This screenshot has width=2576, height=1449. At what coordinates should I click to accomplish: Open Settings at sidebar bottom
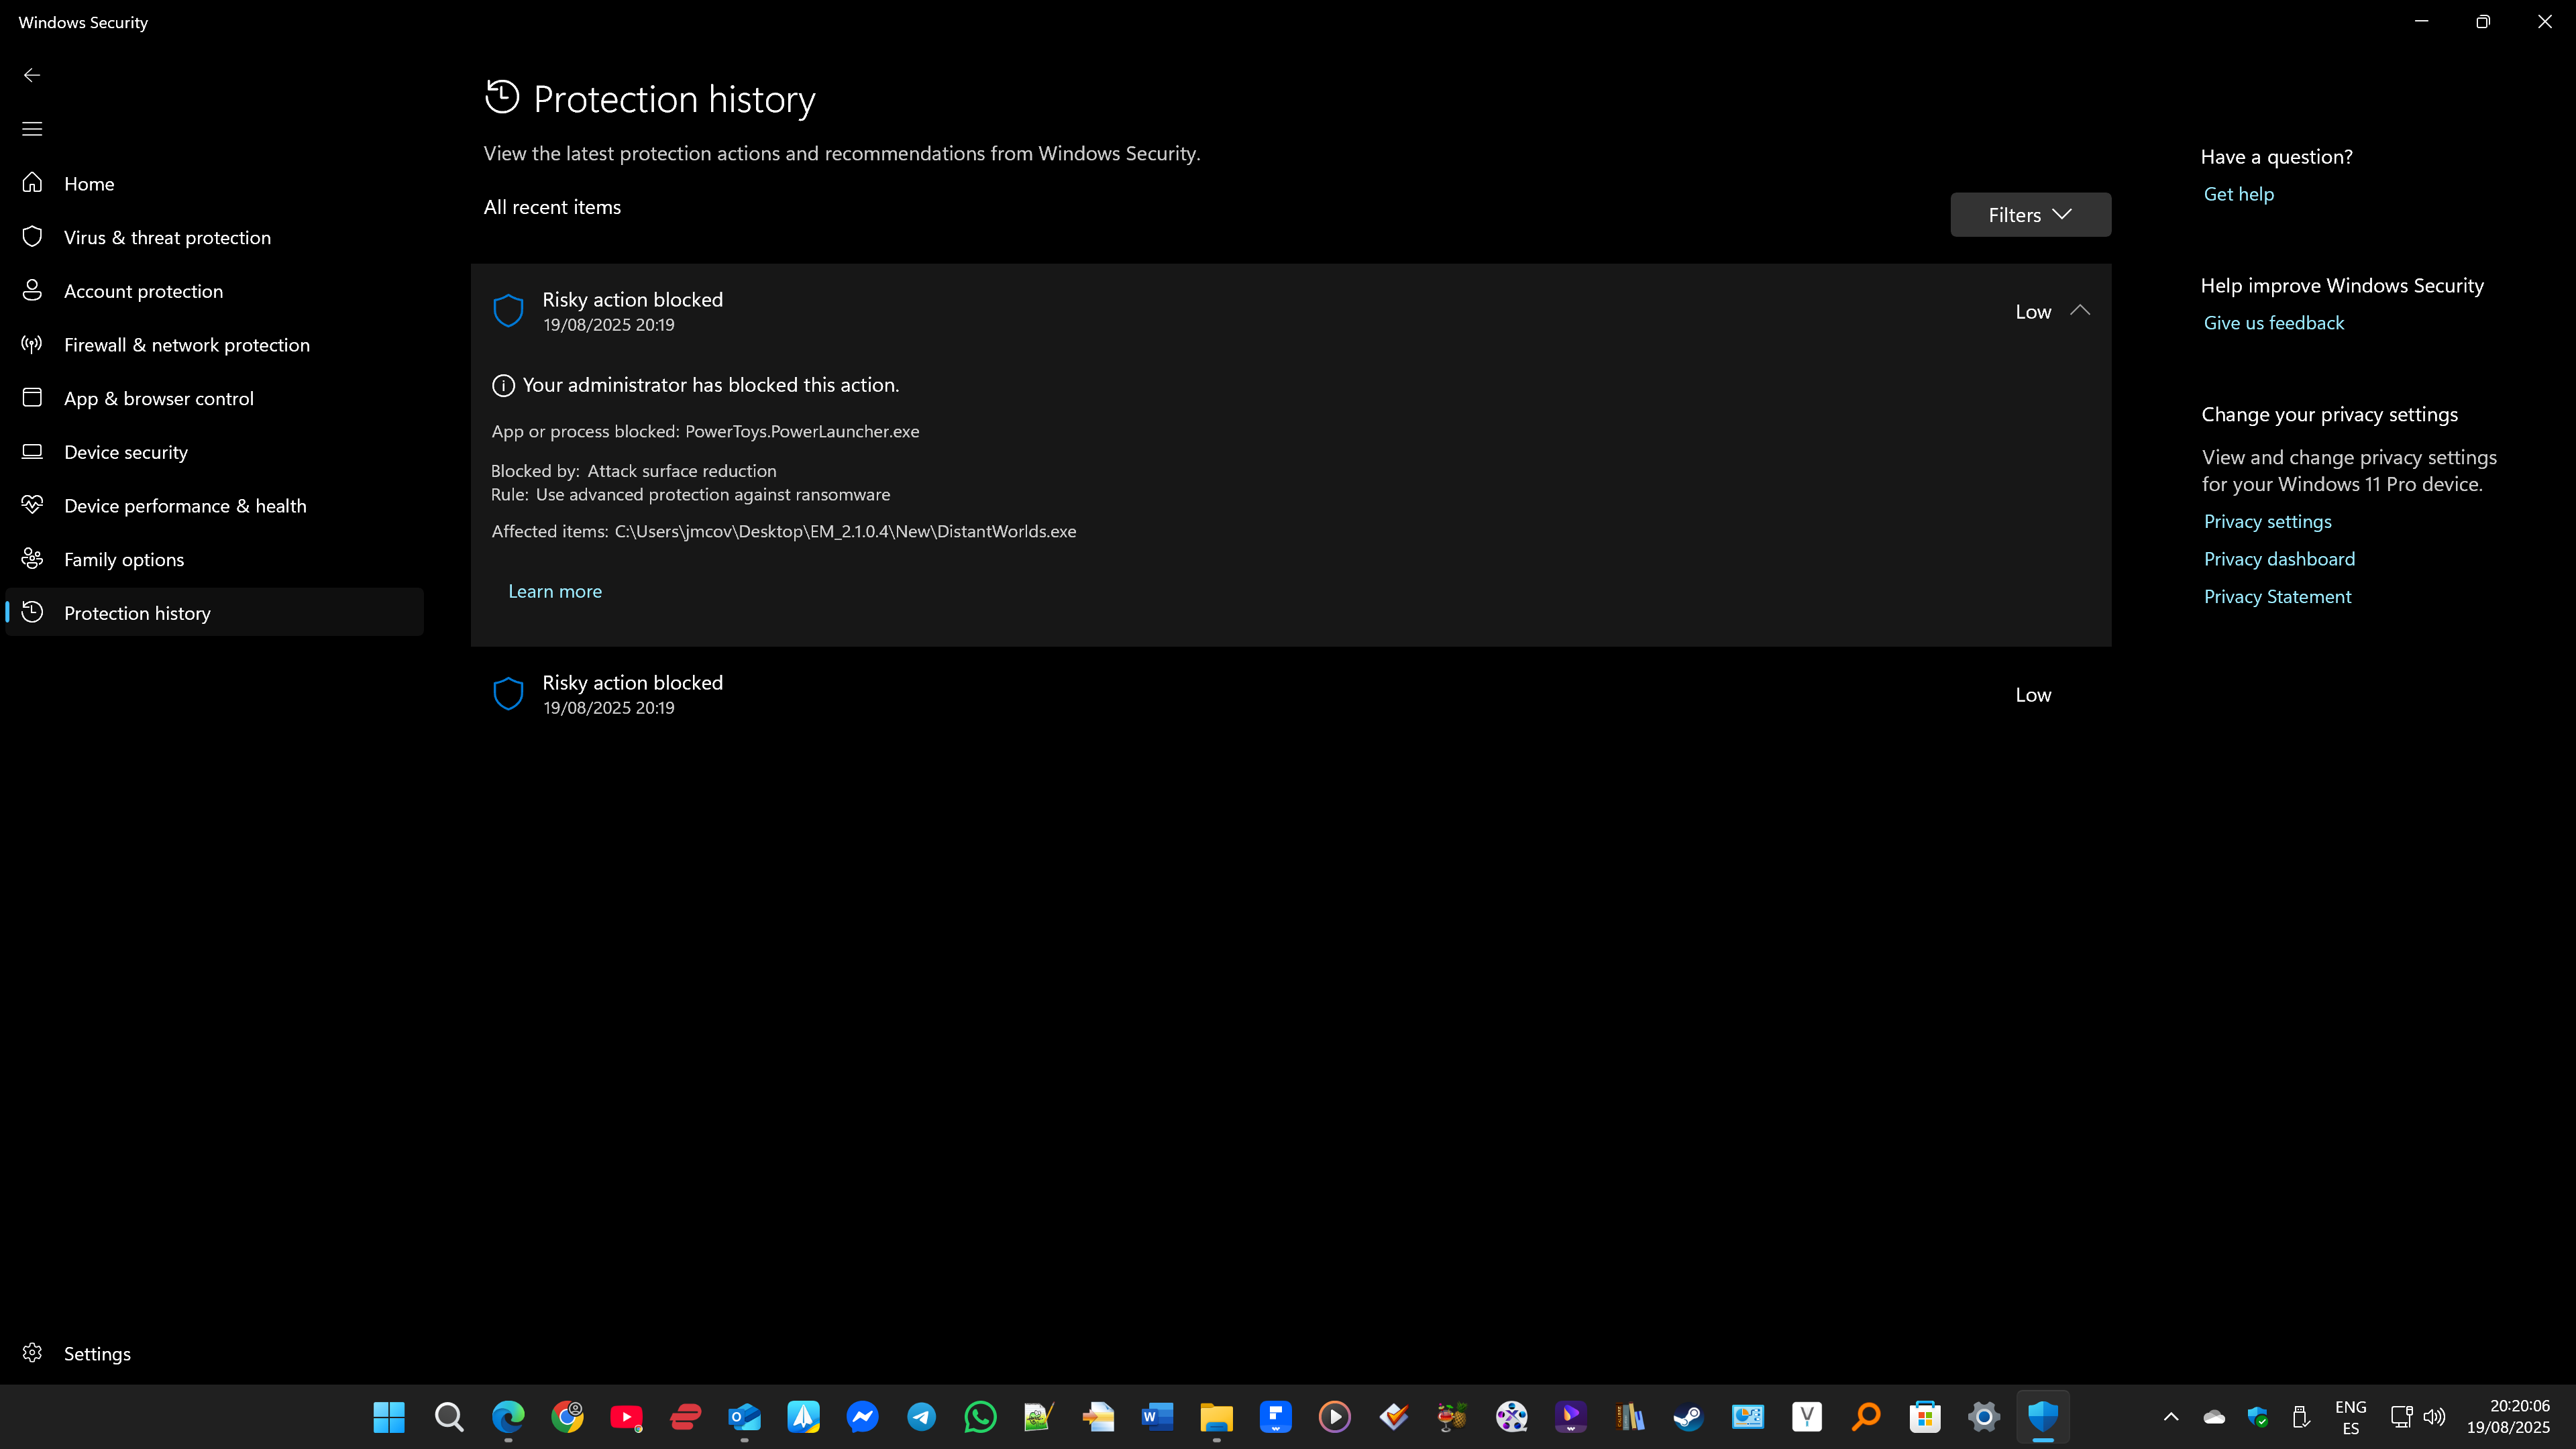214,1353
